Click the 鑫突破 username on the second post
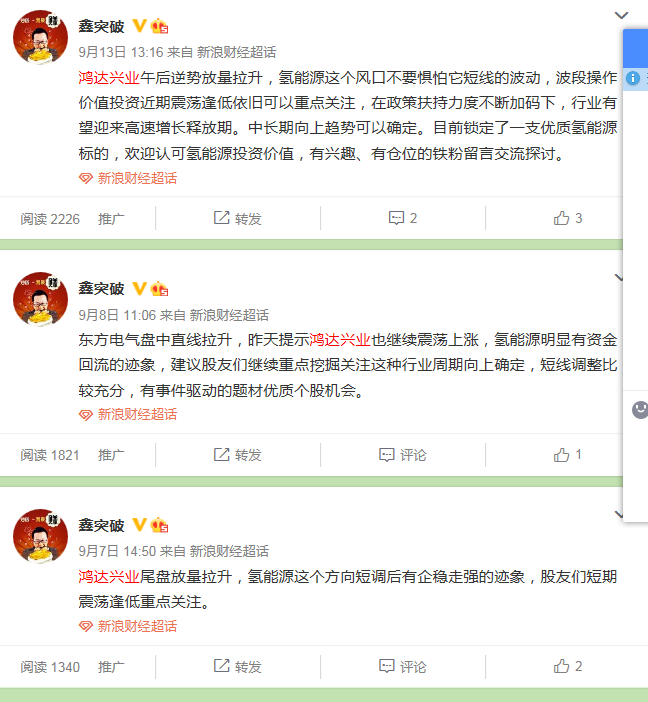 pos(101,288)
